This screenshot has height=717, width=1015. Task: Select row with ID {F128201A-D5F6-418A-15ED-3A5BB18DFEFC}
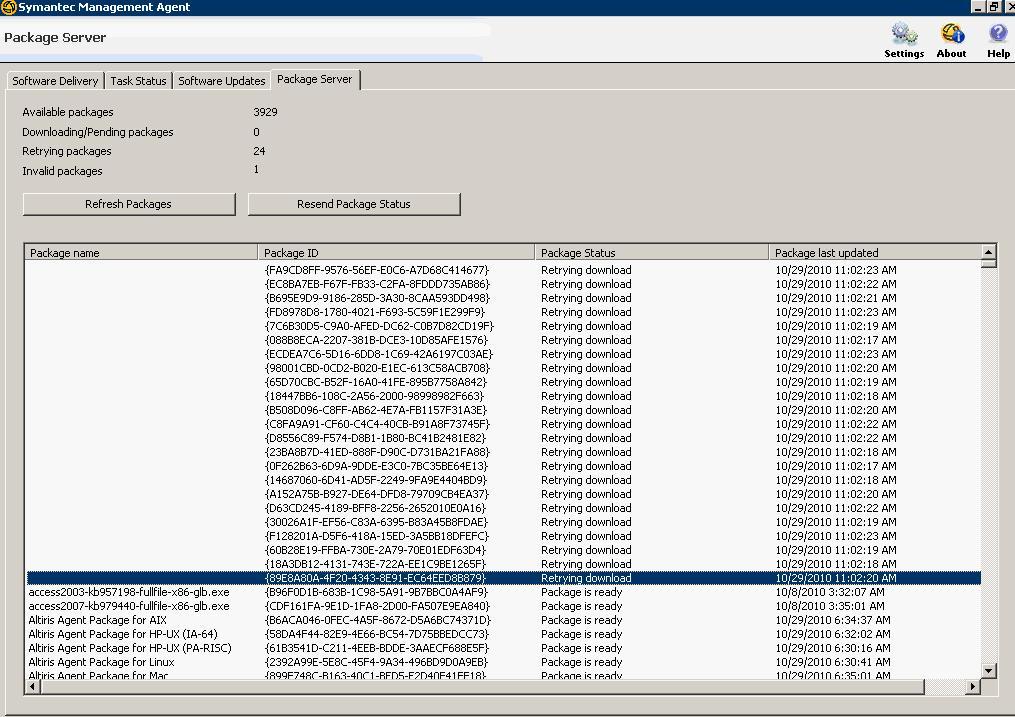tap(503, 536)
